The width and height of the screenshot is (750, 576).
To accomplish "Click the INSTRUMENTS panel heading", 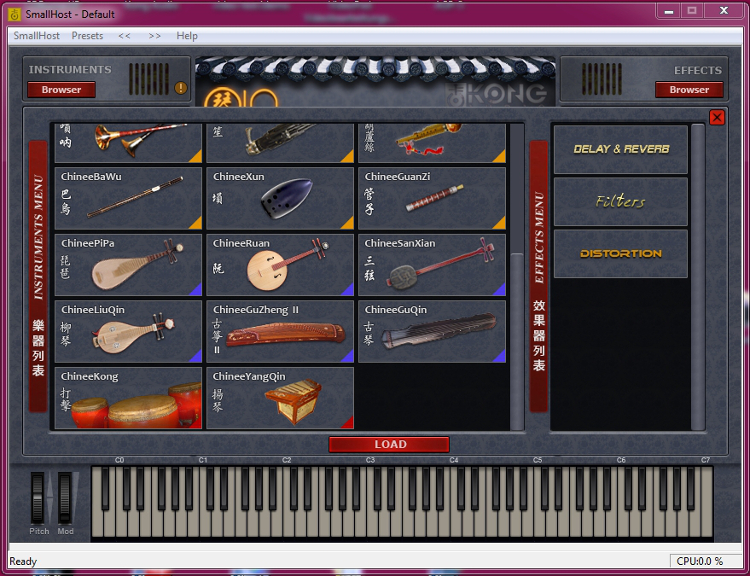I will coord(70,69).
